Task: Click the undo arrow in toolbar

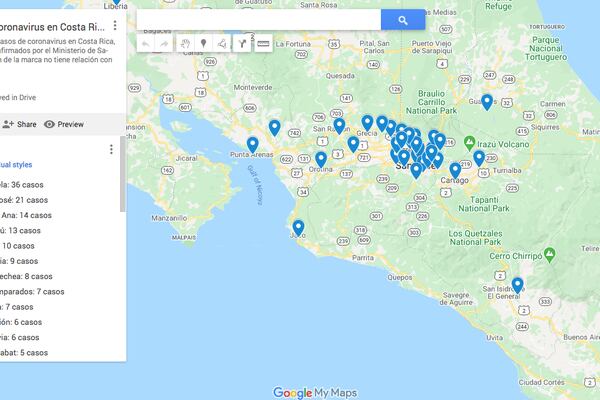Action: click(146, 44)
